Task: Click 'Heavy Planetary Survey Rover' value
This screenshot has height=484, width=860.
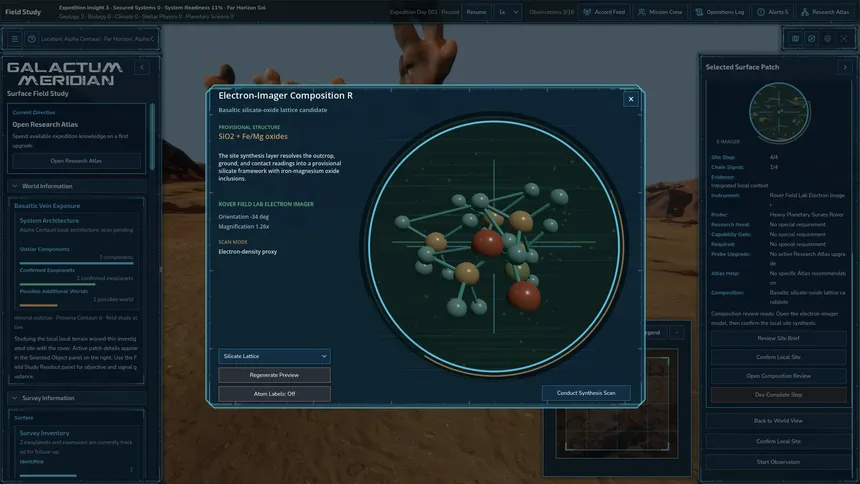Action: [x=806, y=215]
